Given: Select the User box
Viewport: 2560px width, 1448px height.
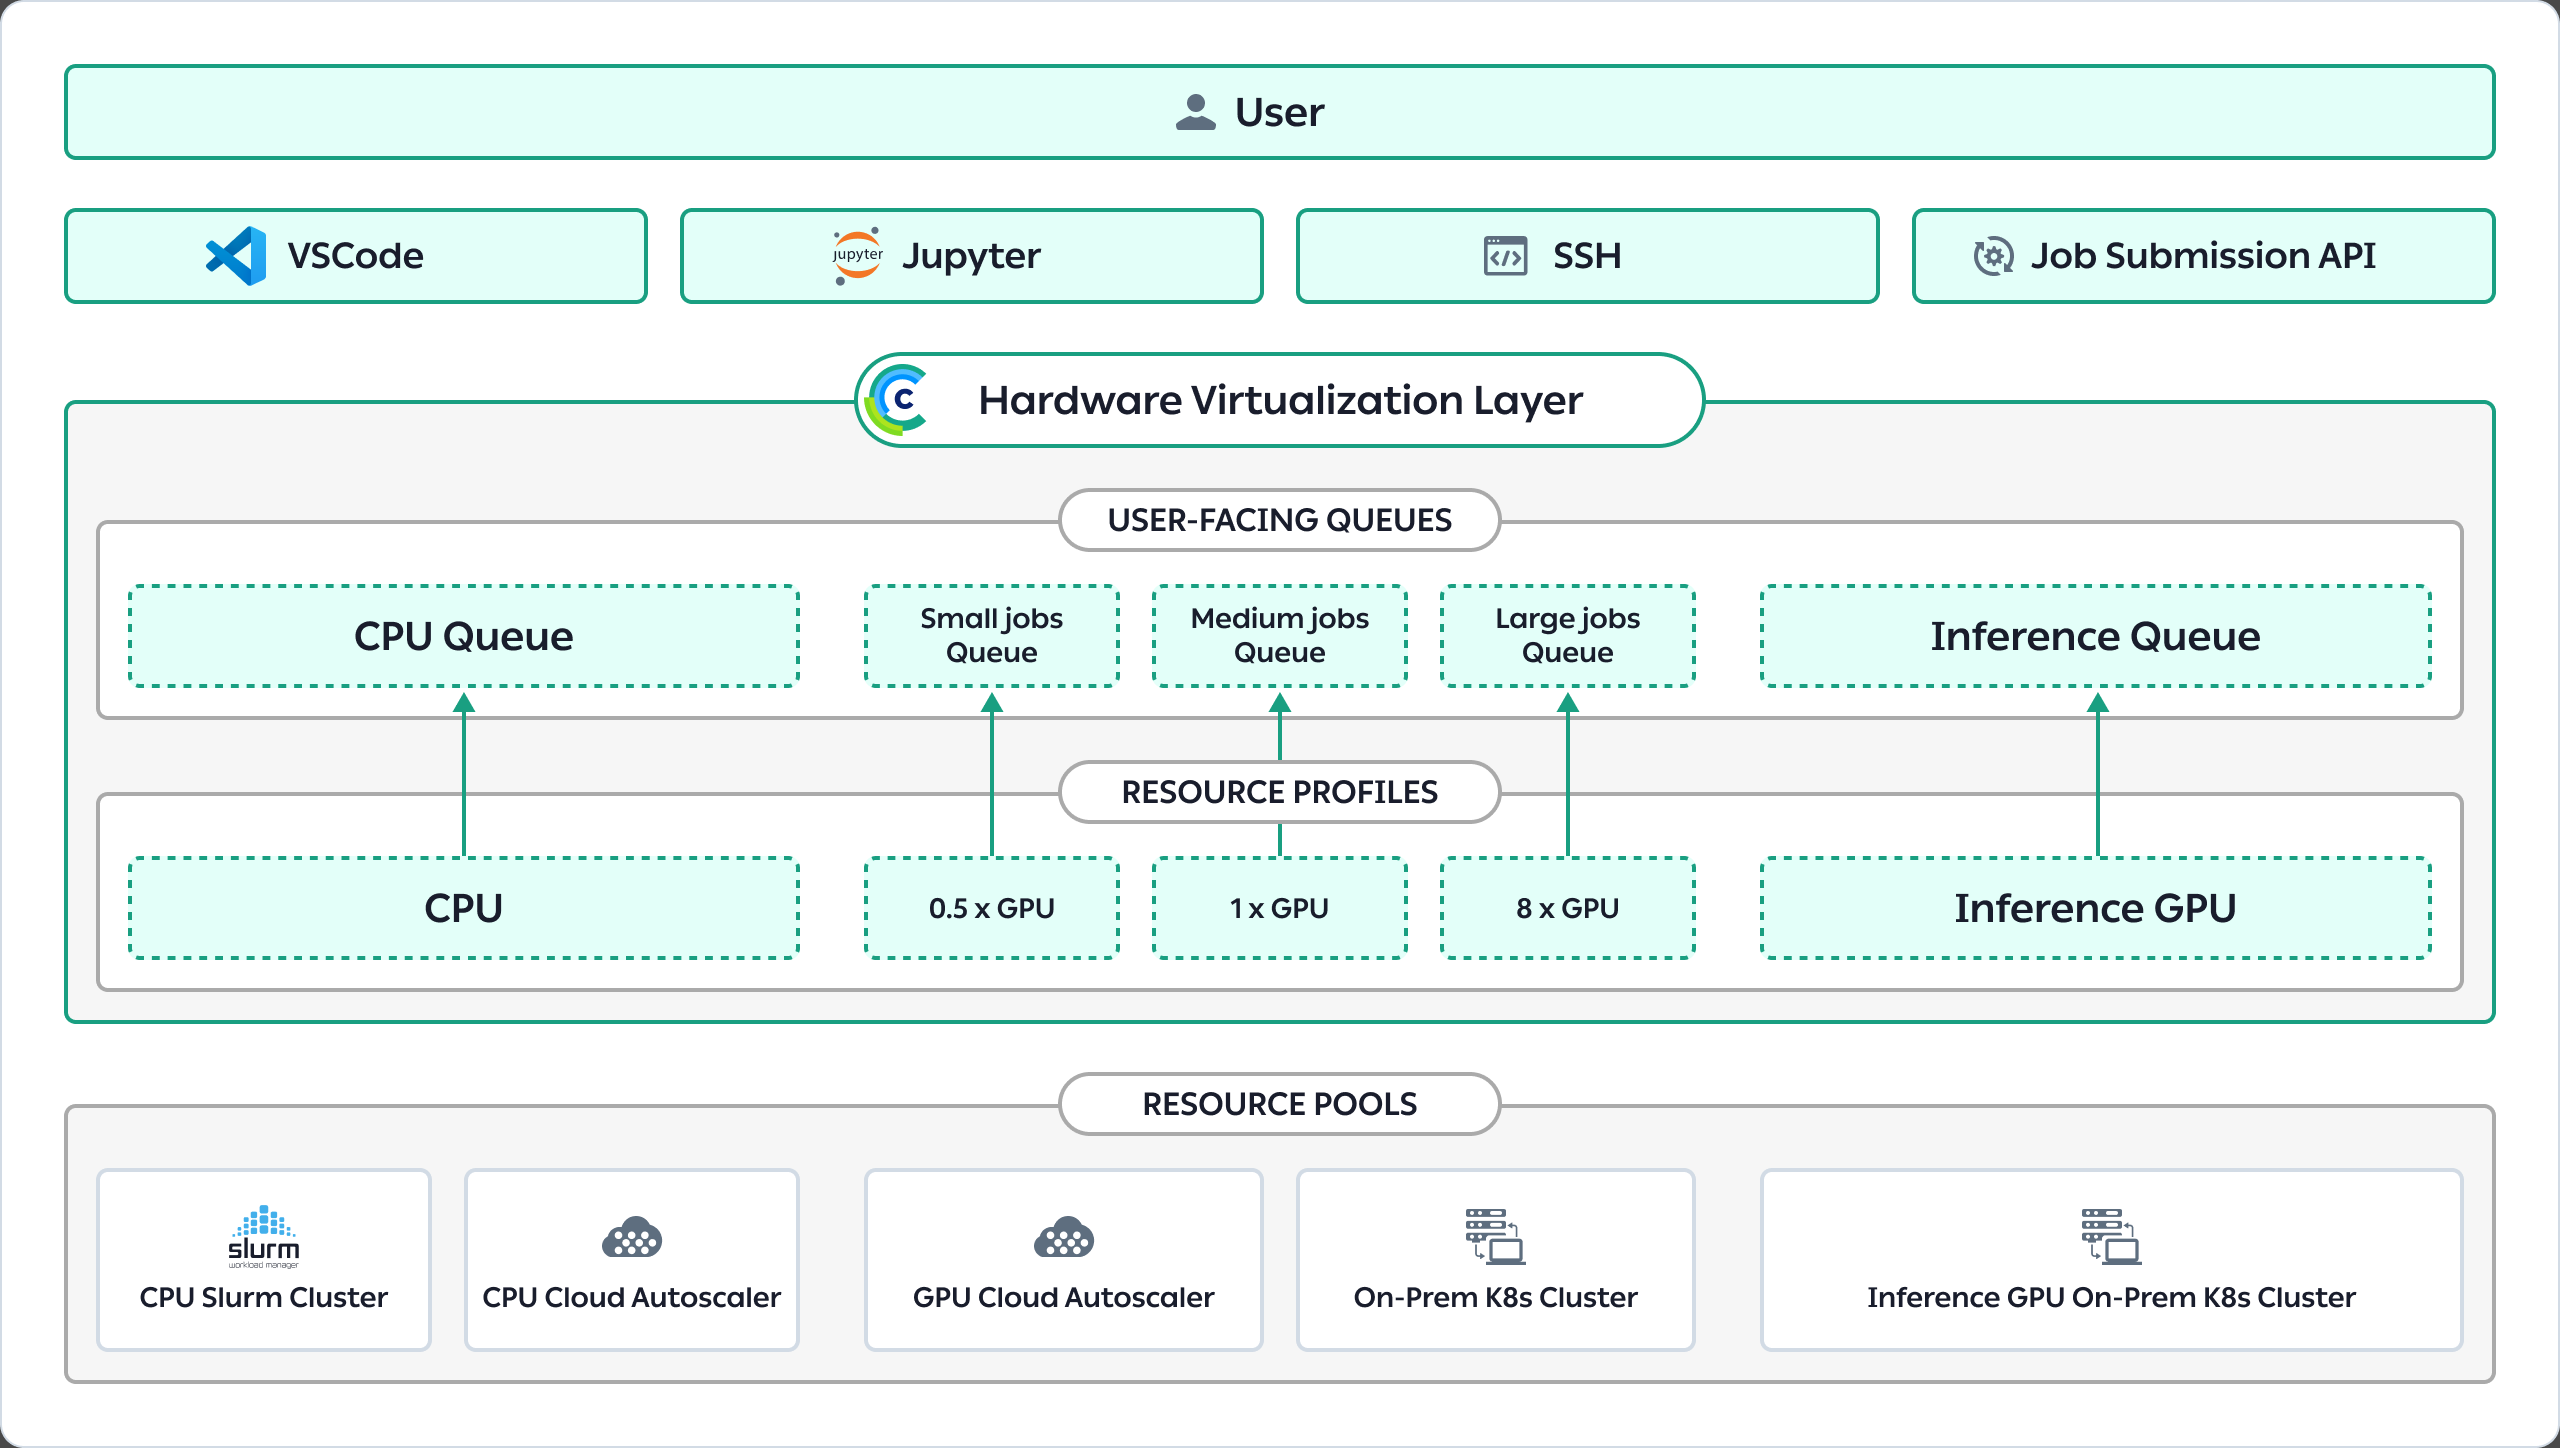Looking at the screenshot, I should pos(1280,112).
